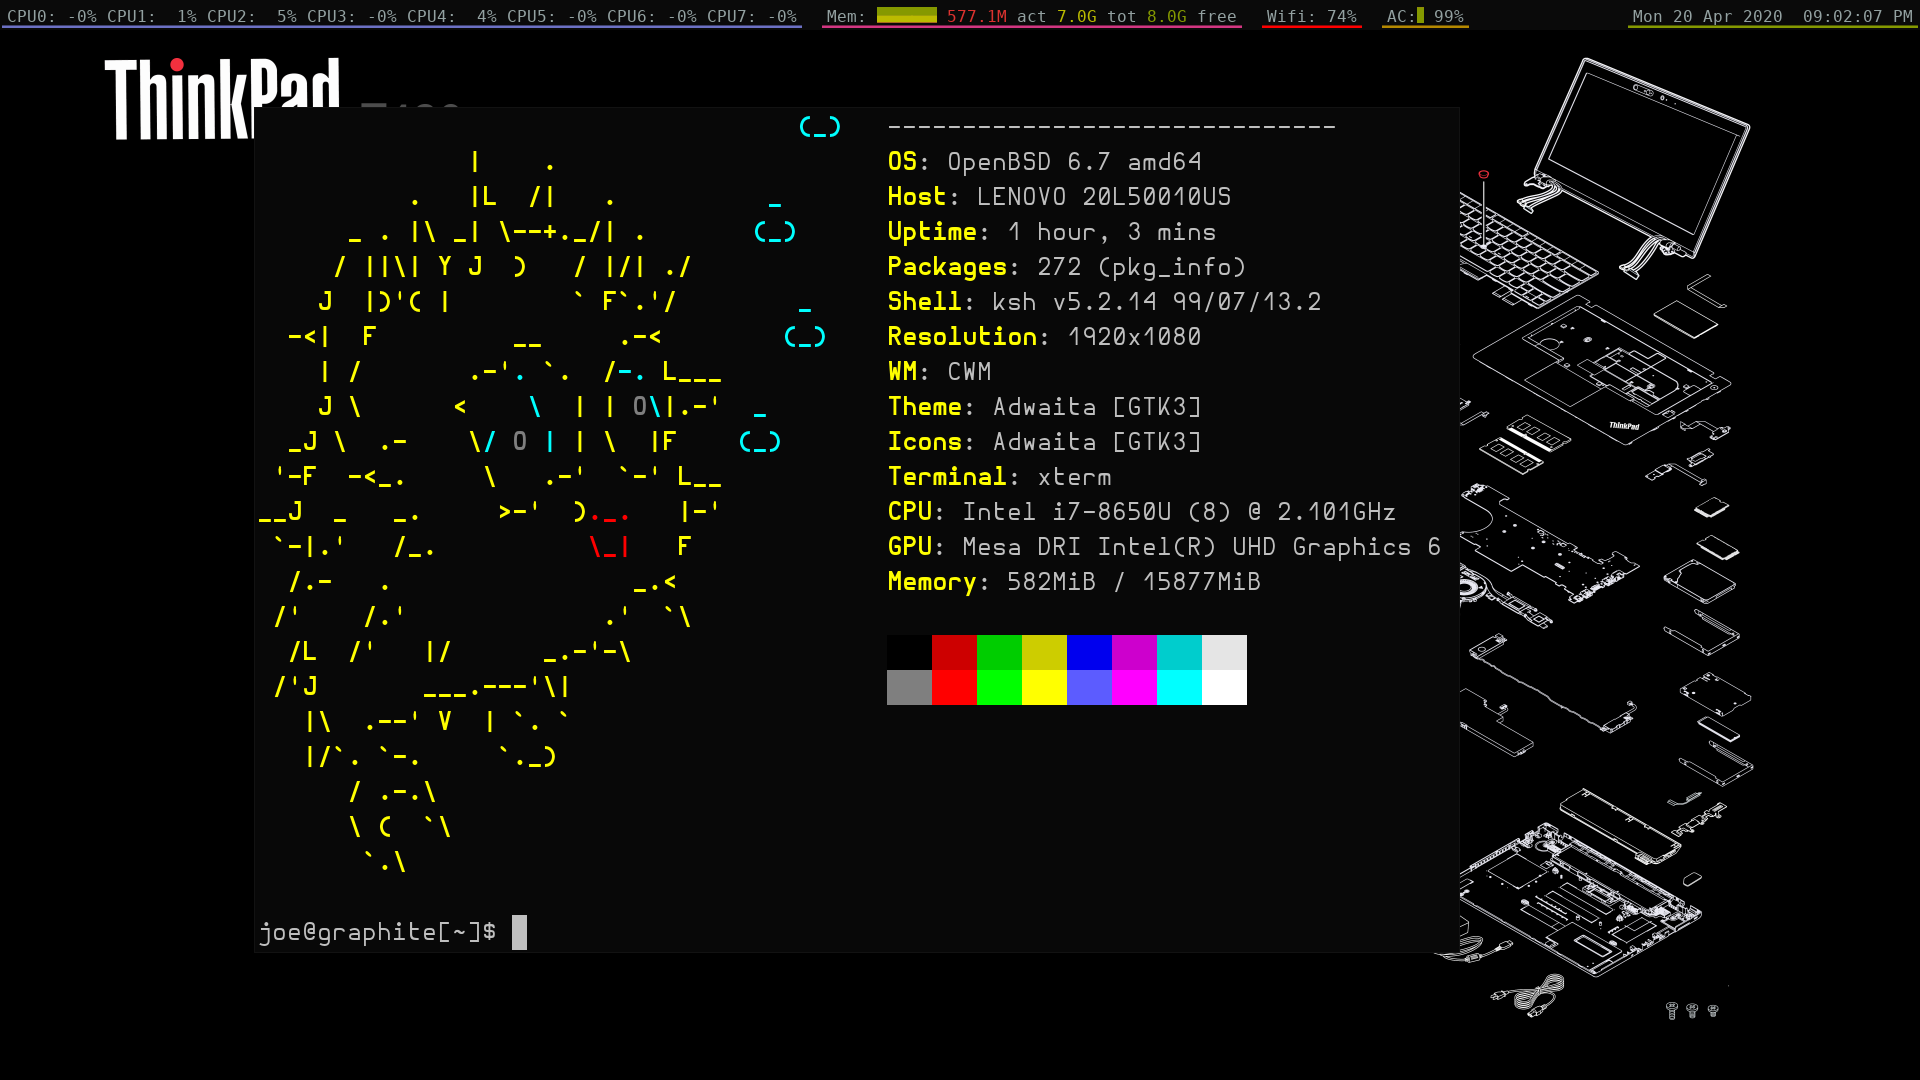Click the Wifi: 74% indicator

coord(1311,16)
